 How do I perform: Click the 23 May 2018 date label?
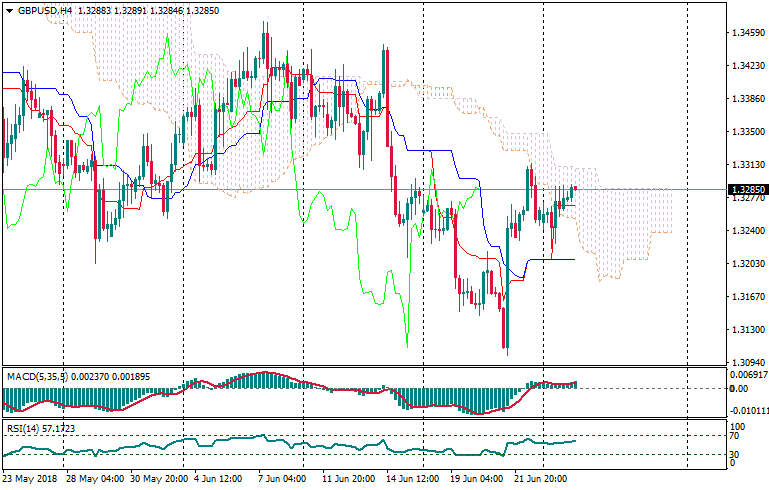tap(30, 479)
